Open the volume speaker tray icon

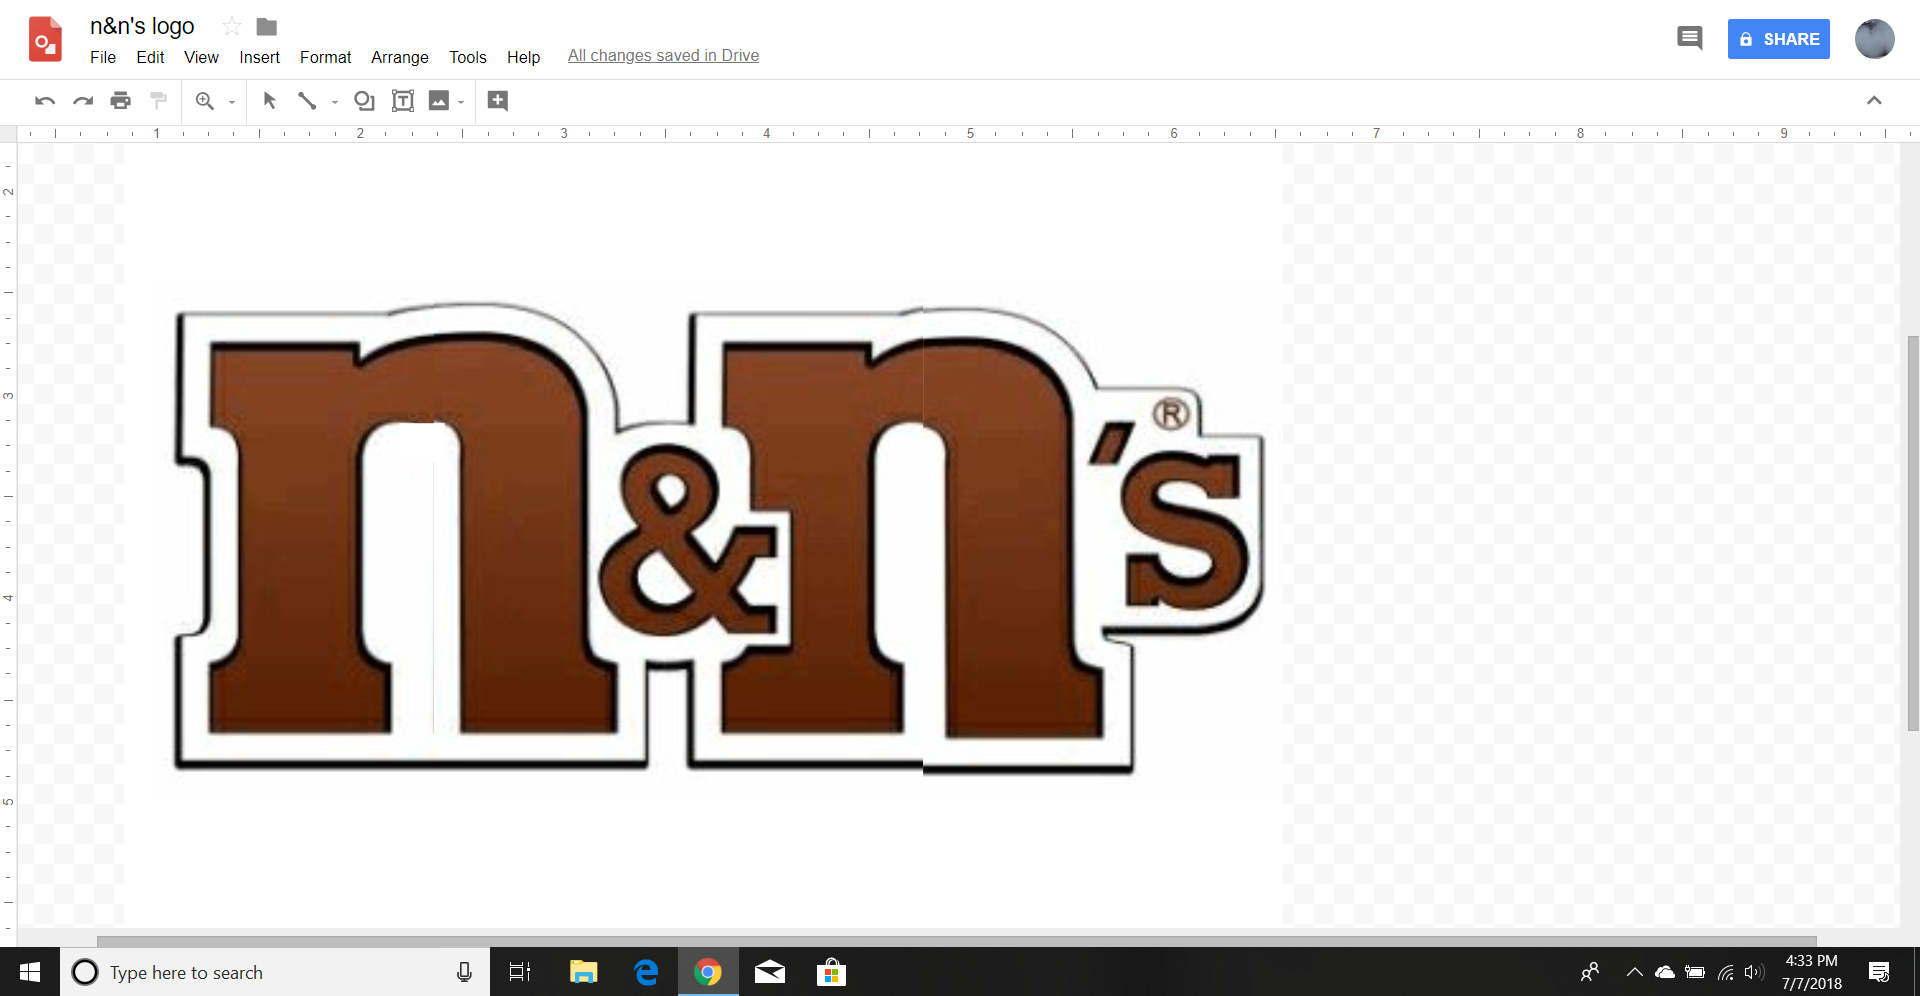tap(1754, 972)
